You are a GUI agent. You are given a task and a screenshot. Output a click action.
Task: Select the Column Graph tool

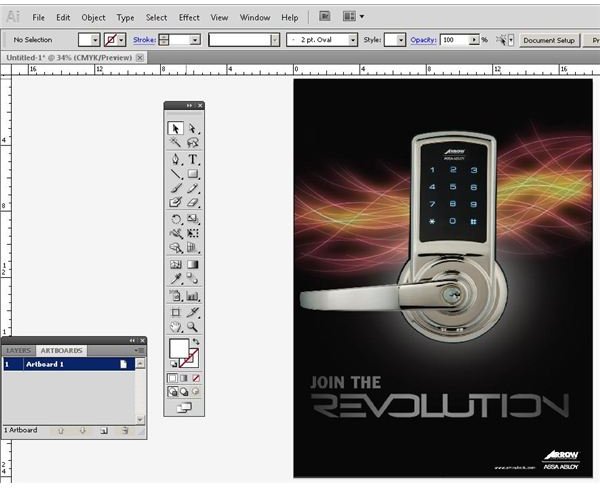tap(192, 295)
